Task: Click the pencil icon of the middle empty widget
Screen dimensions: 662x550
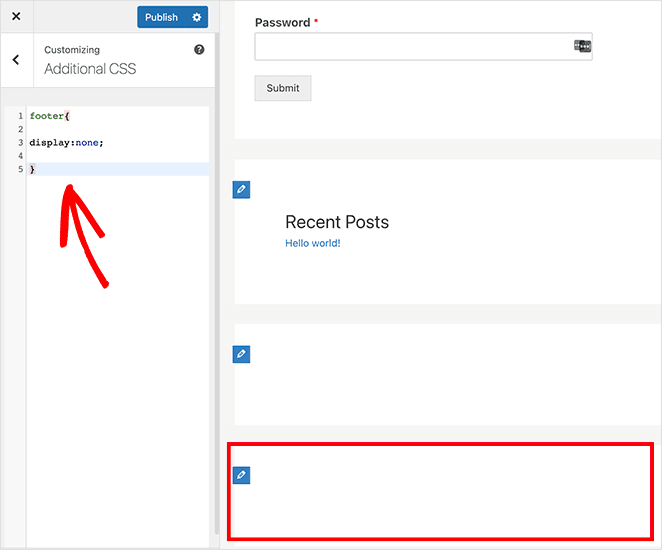Action: coord(241,354)
